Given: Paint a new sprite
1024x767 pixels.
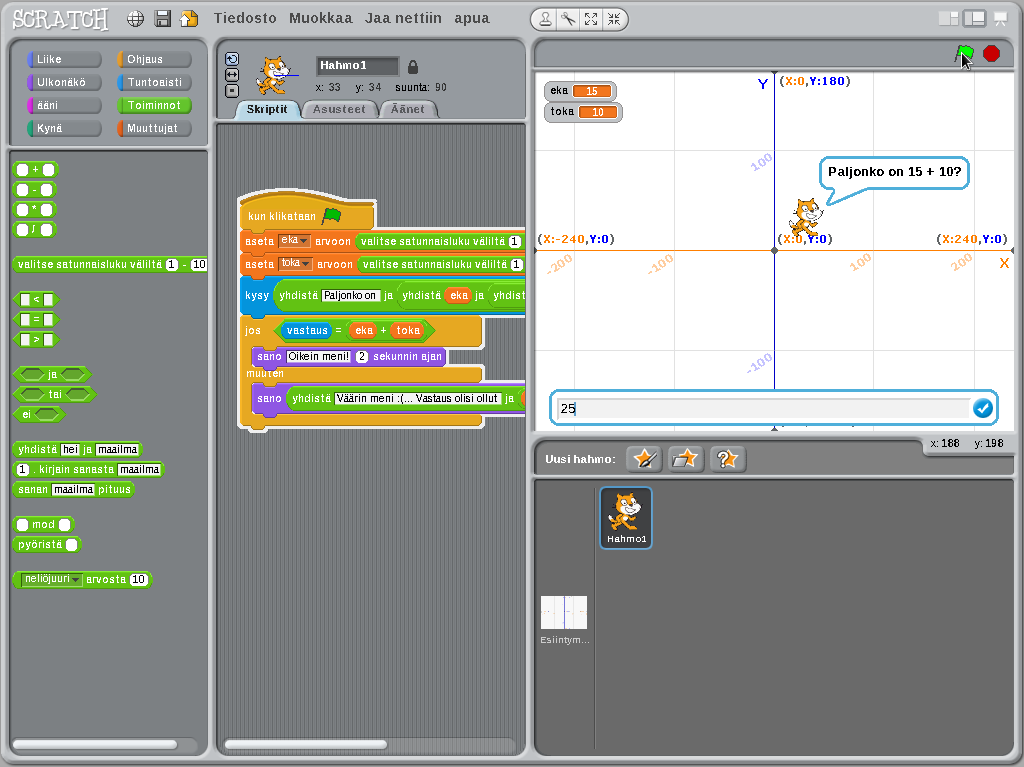Looking at the screenshot, I should click(645, 459).
